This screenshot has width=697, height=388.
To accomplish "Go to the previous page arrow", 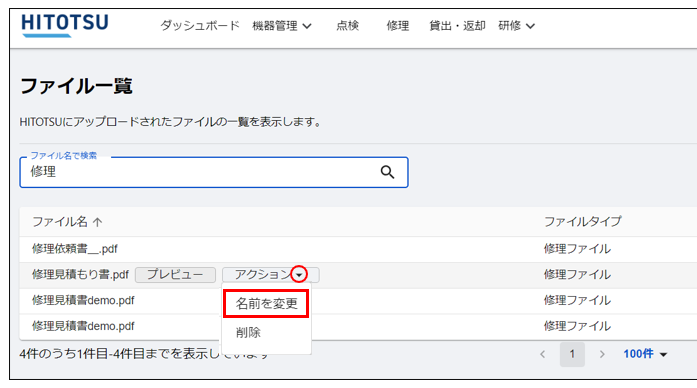I will click(542, 354).
